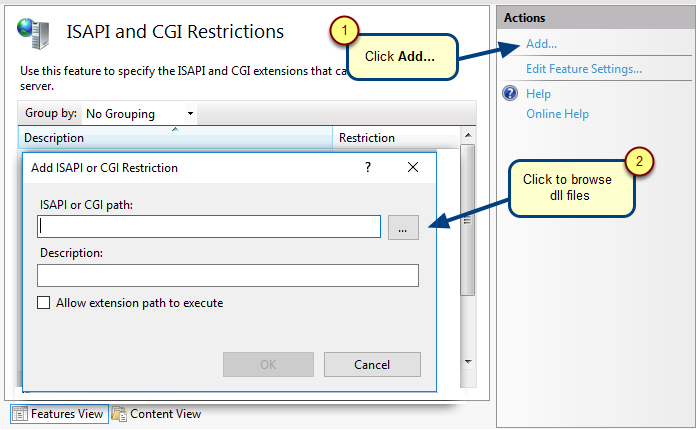Click the Features View tab icon
The image size is (696, 430).
pos(20,414)
